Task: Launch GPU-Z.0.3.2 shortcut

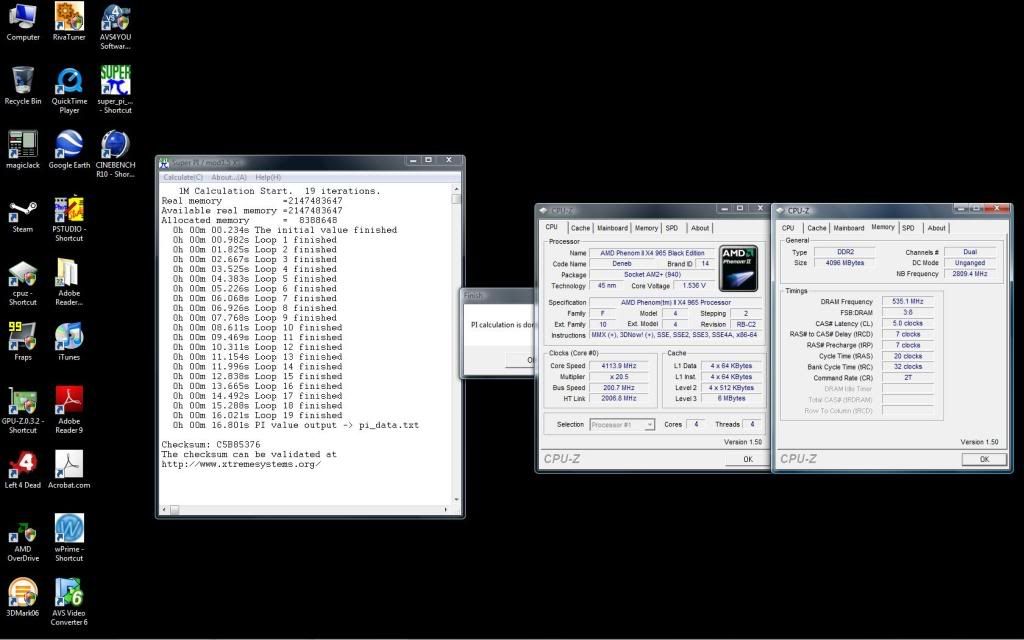Action: [23, 410]
